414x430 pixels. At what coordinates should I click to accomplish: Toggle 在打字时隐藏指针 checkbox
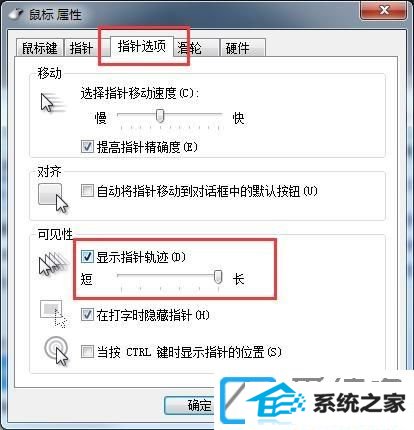pyautogui.click(x=87, y=314)
